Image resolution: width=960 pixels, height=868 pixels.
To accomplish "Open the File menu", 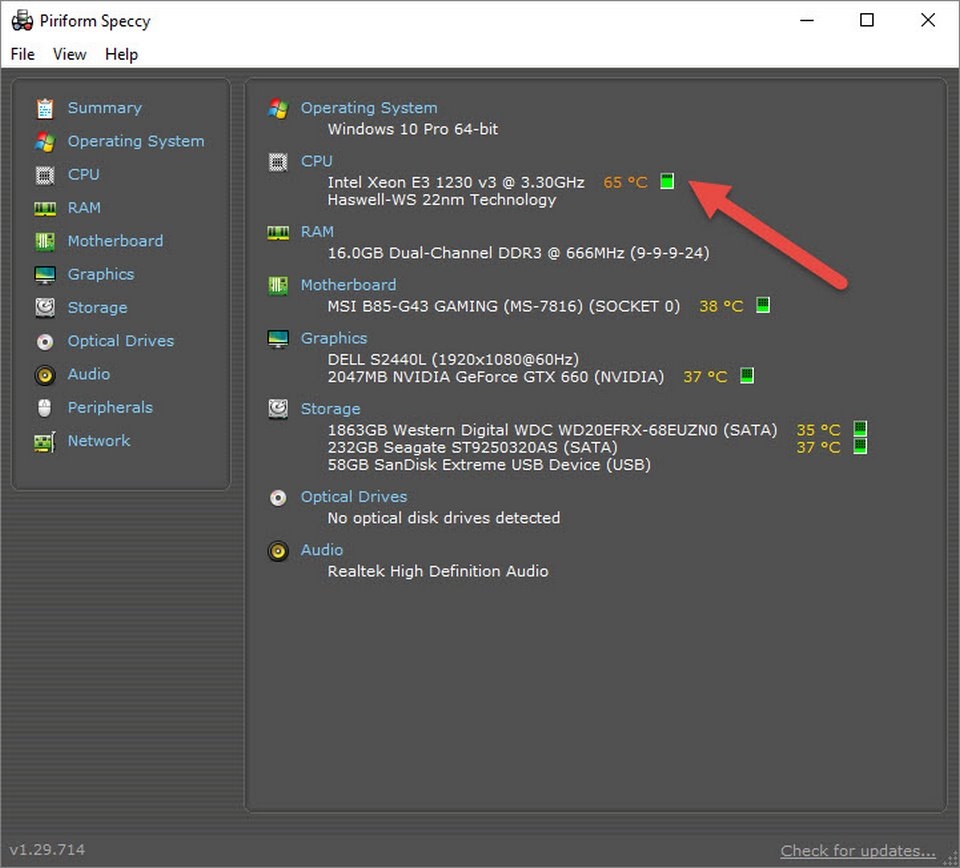I will point(23,54).
